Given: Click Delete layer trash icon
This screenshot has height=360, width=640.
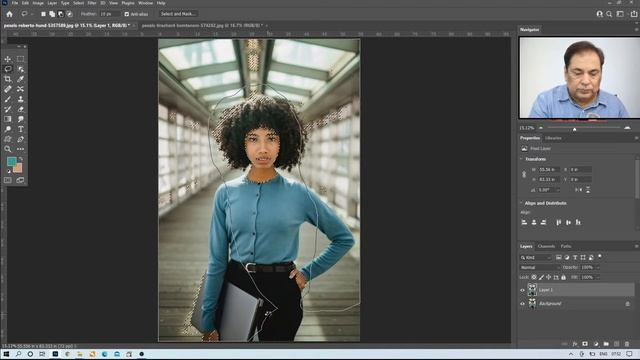Looking at the screenshot, I should click(x=627, y=344).
